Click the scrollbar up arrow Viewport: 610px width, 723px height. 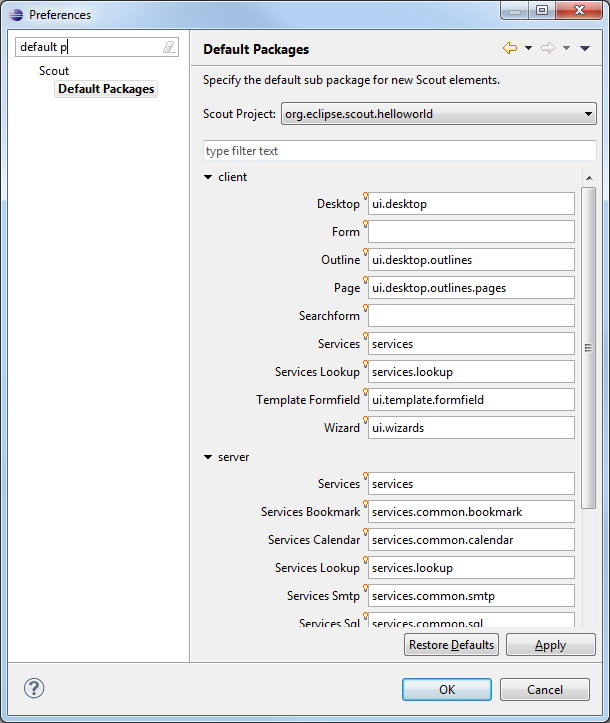coord(589,178)
